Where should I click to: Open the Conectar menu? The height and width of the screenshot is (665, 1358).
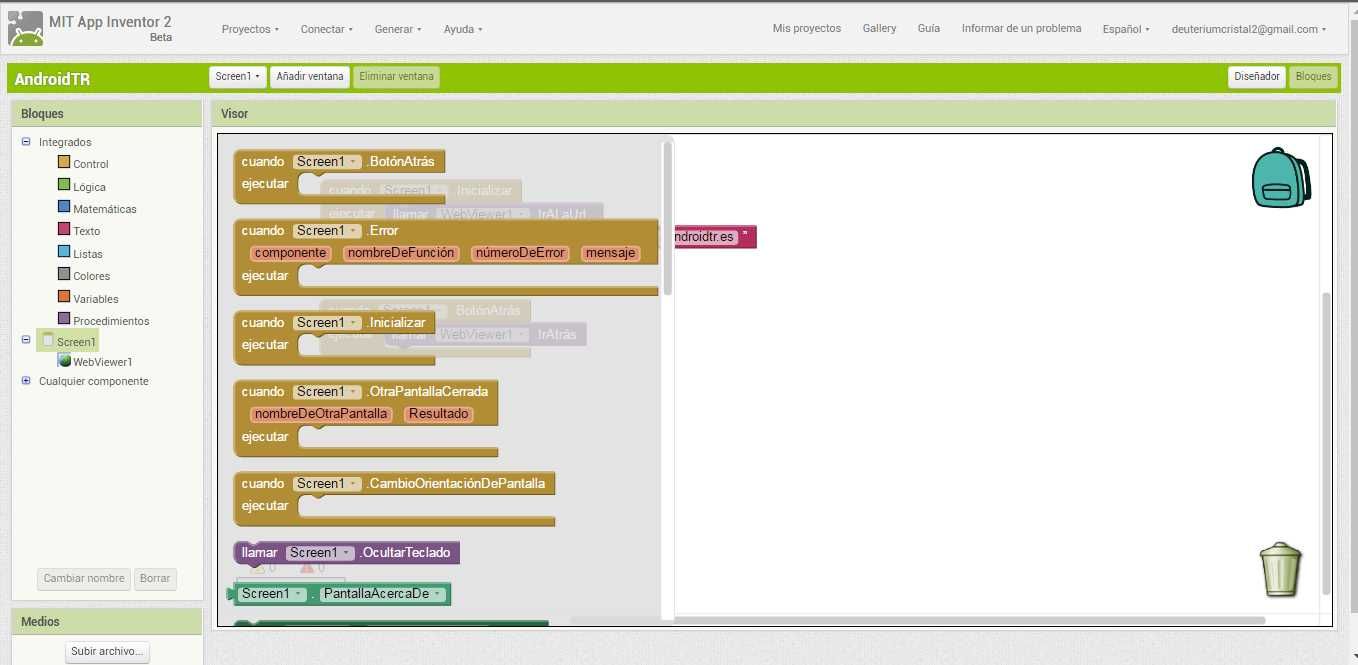pyautogui.click(x=327, y=29)
